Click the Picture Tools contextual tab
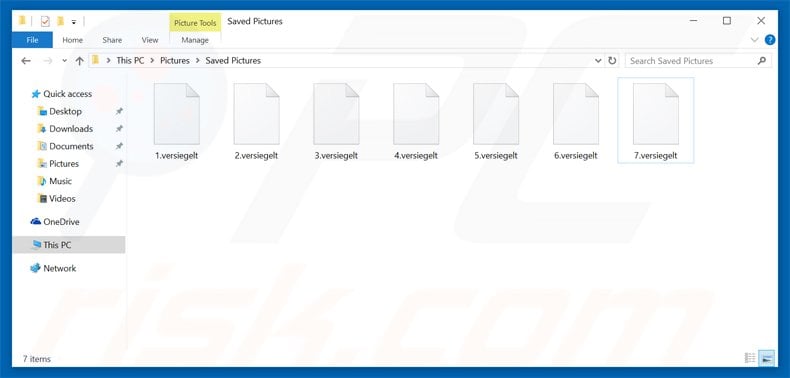Screen dimensions: 790x378 click(195, 23)
